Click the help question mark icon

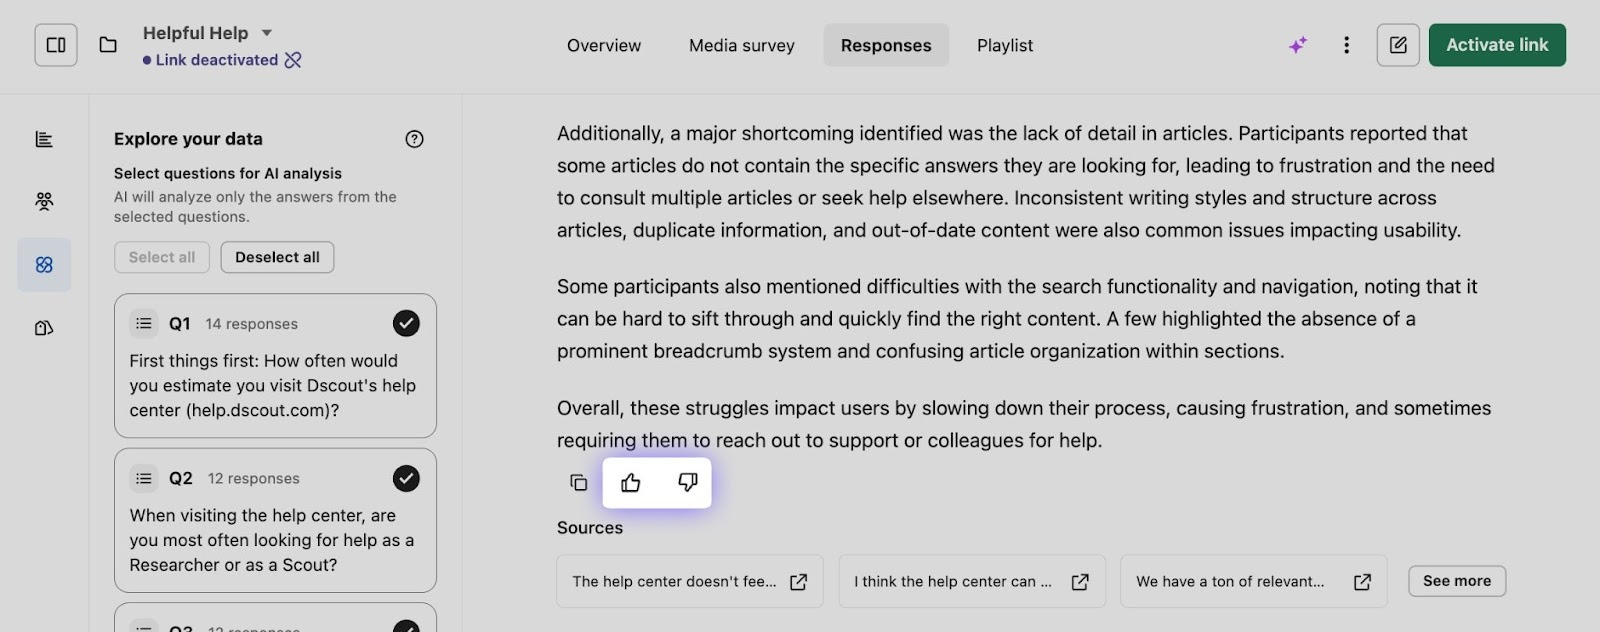(x=414, y=139)
